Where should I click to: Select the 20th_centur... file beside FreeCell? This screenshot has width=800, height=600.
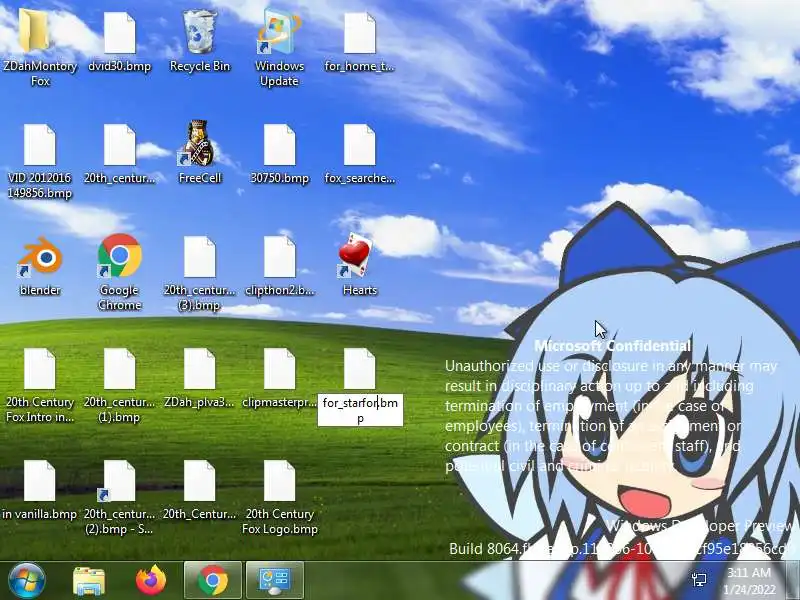(119, 145)
